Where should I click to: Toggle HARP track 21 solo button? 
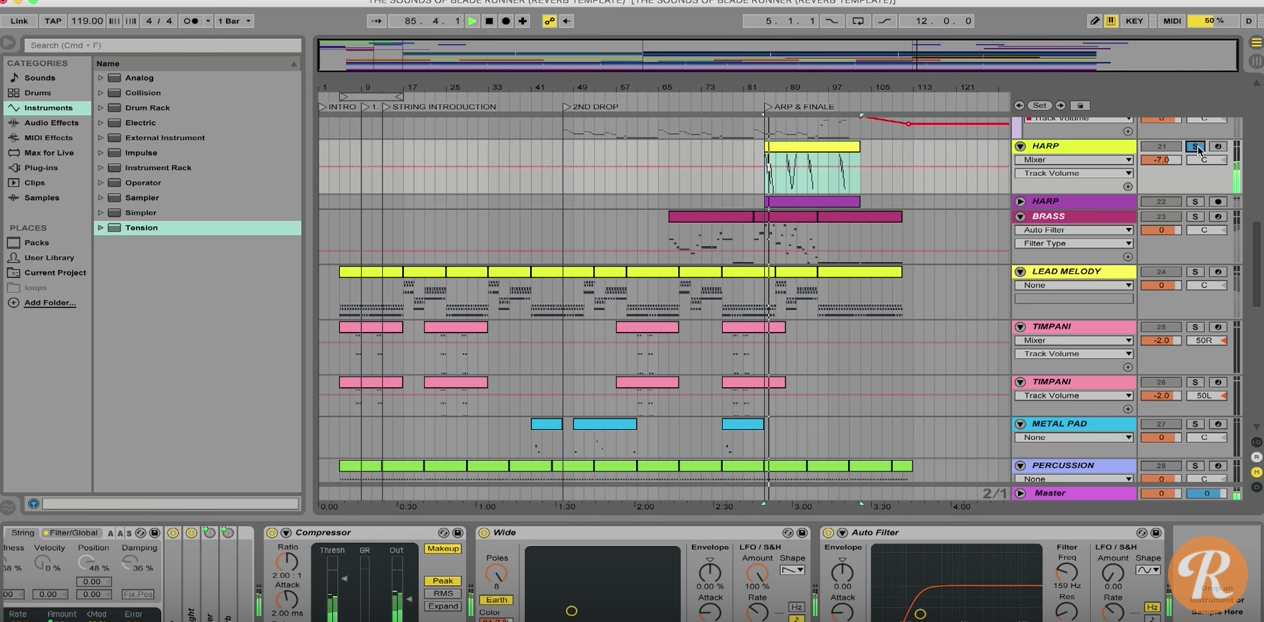point(1195,146)
